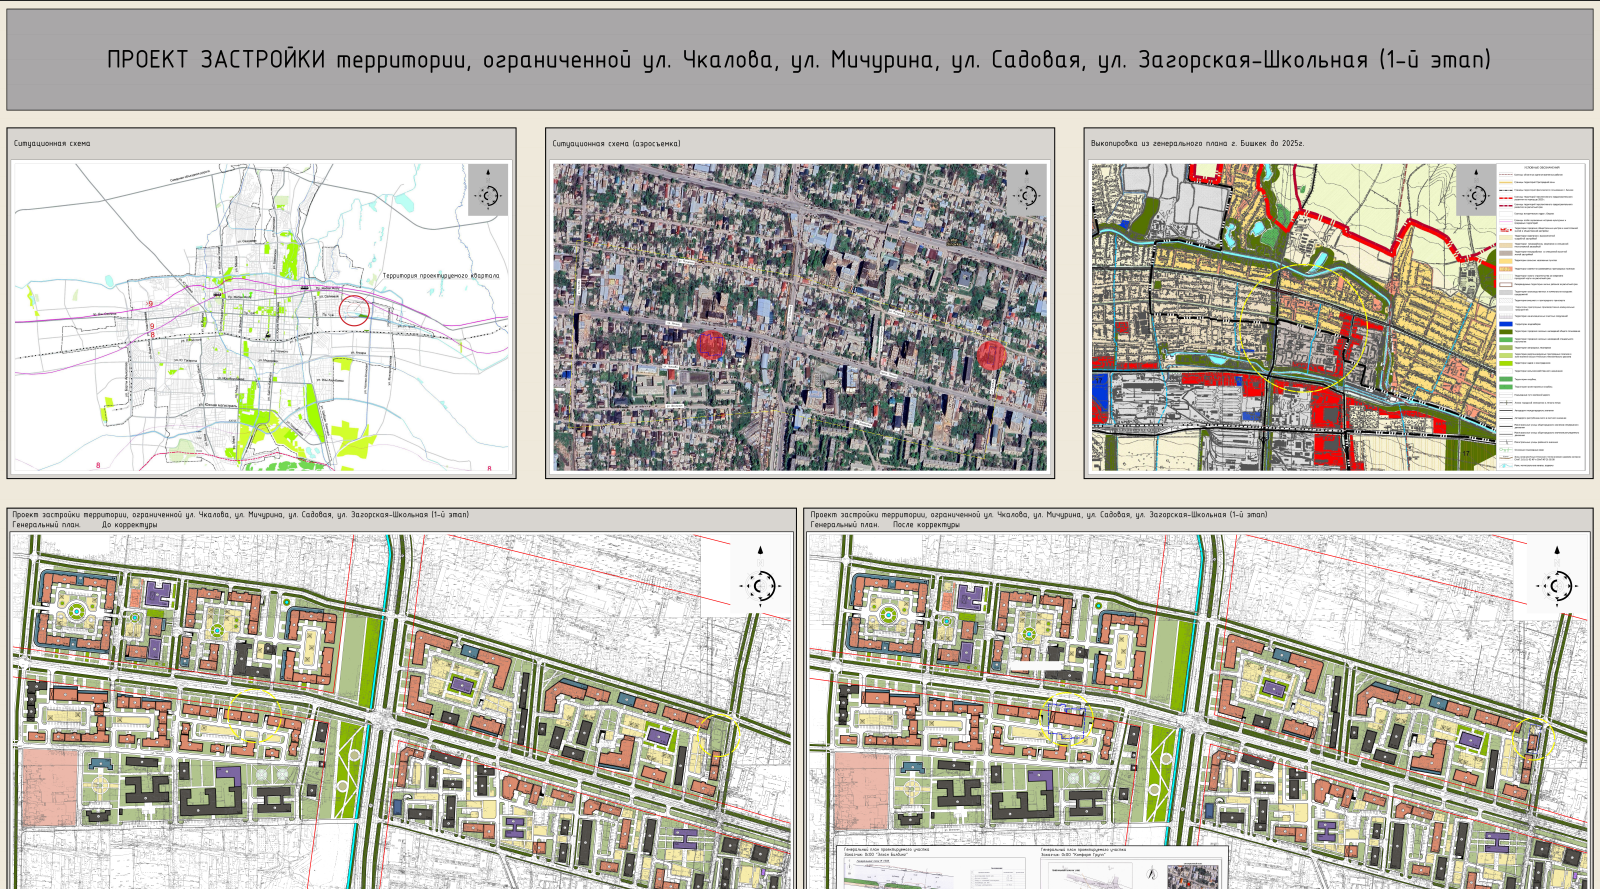Click the large yellow circle on the master plan extract
The height and width of the screenshot is (889, 1600).
[x=1302, y=328]
